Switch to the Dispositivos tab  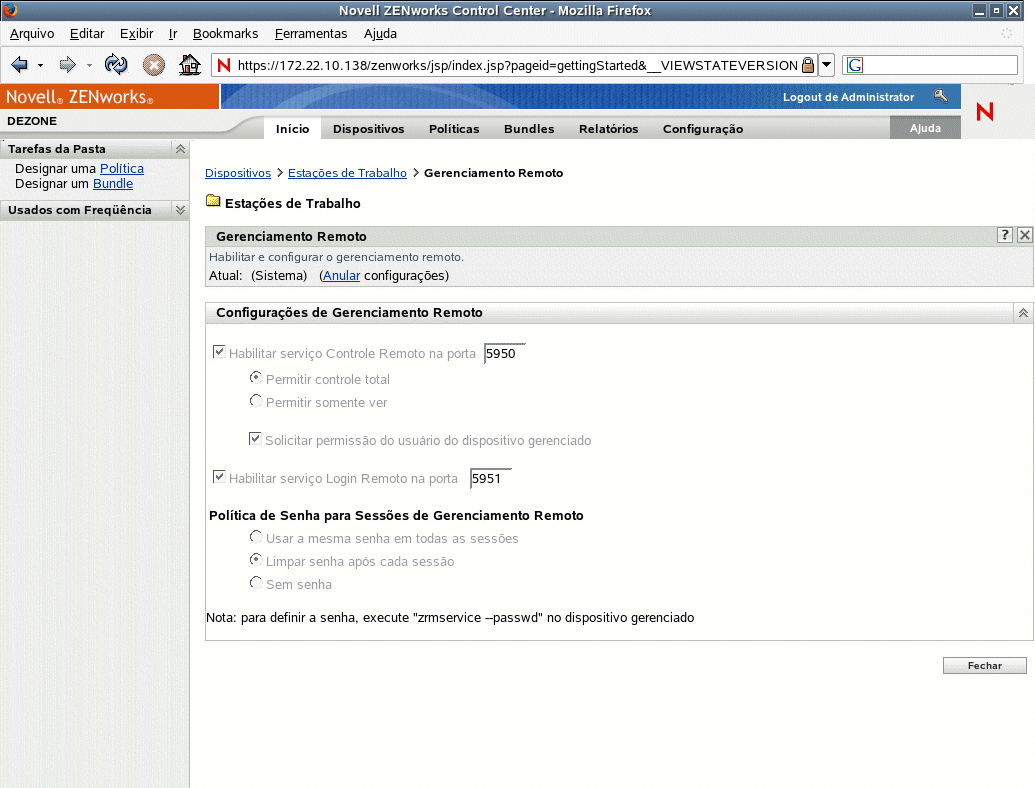(x=368, y=129)
